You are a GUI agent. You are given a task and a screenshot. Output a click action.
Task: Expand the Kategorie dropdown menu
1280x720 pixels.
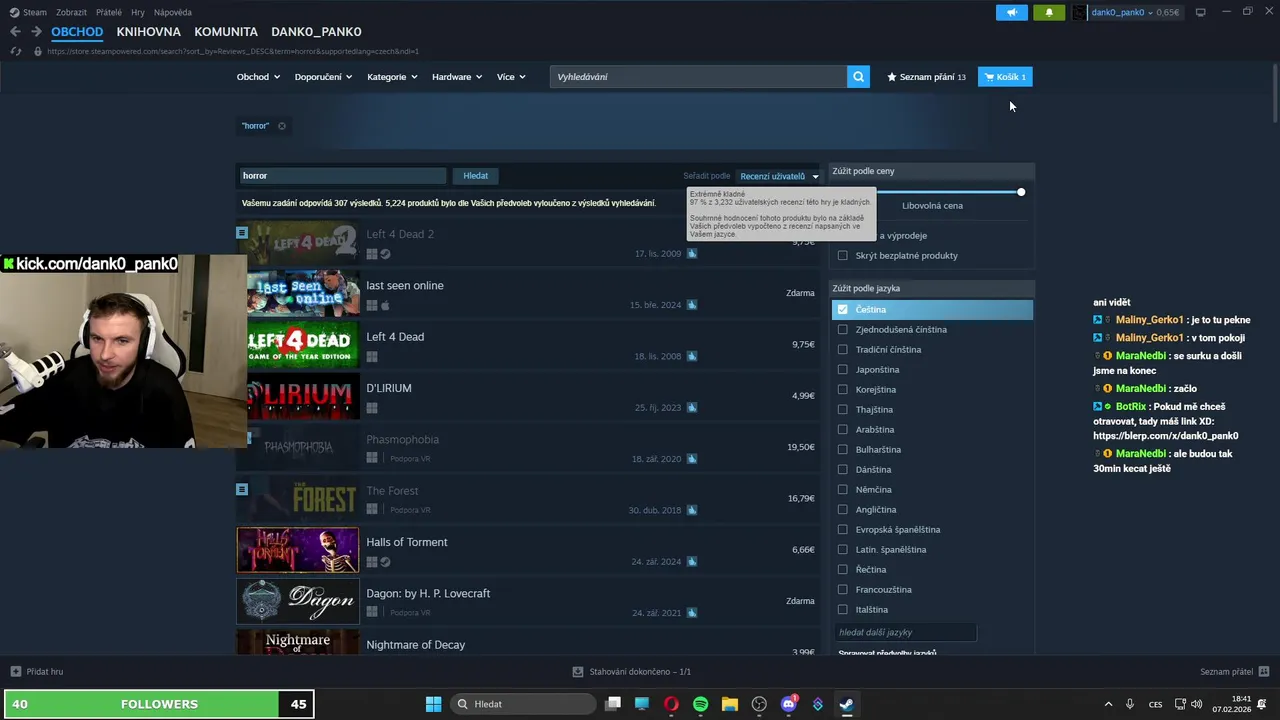(x=392, y=77)
